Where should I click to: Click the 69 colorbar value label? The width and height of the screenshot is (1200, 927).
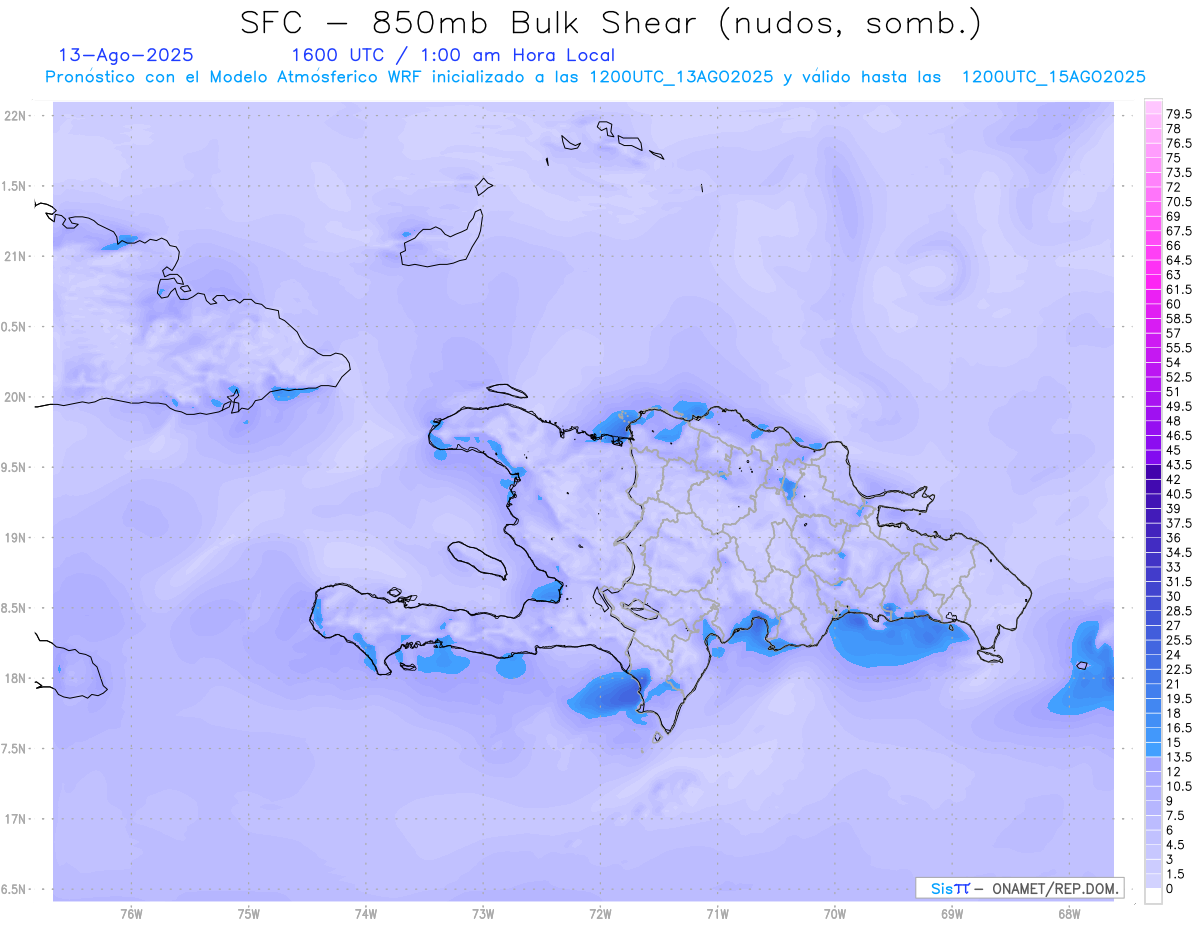tap(1174, 216)
